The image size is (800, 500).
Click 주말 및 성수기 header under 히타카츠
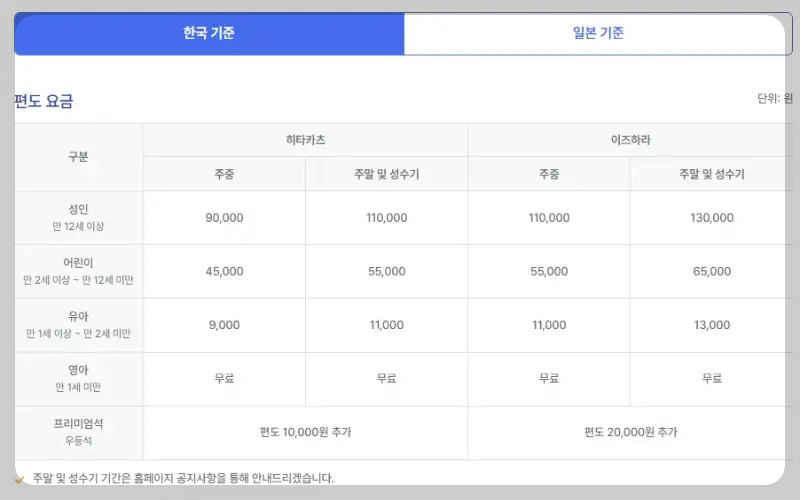click(x=386, y=174)
